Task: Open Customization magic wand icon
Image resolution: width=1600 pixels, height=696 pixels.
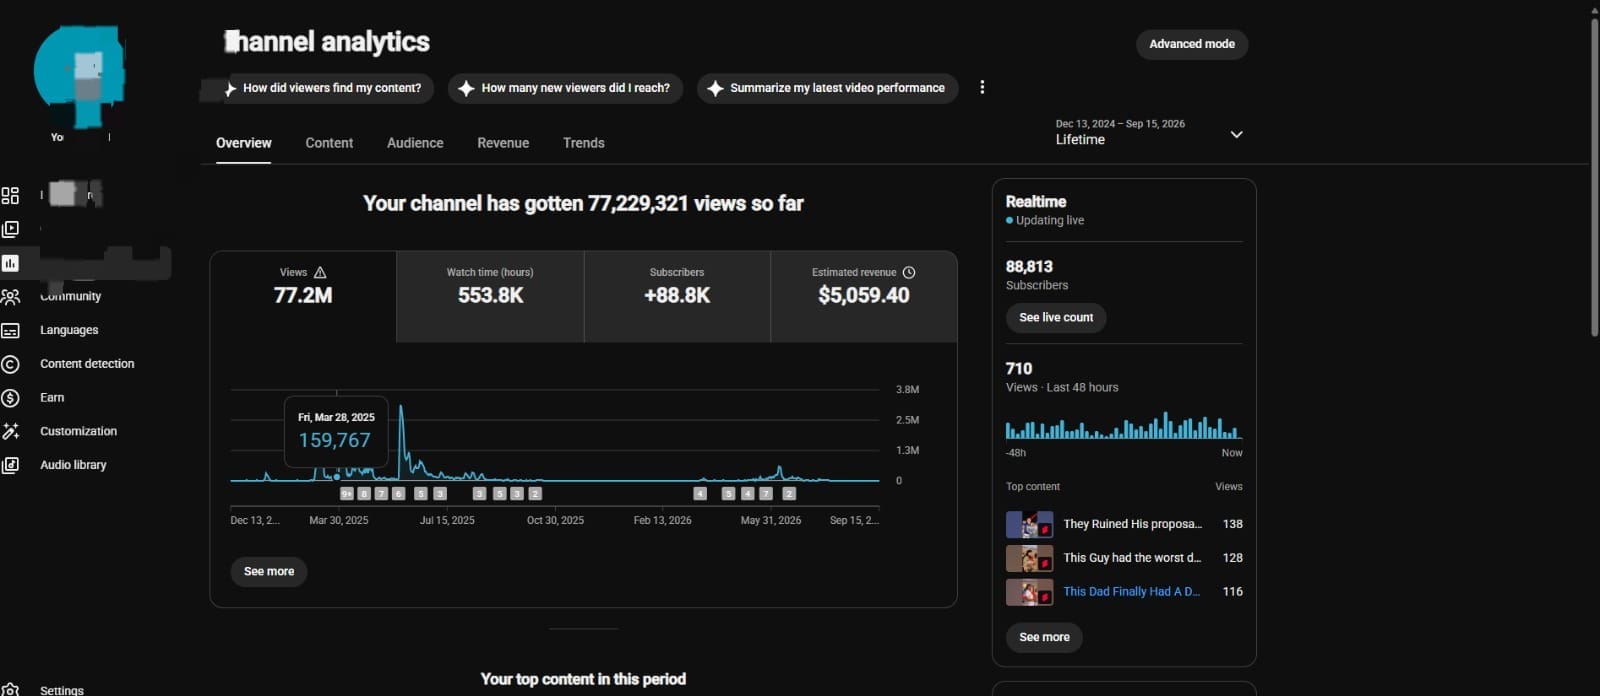Action: 10,431
